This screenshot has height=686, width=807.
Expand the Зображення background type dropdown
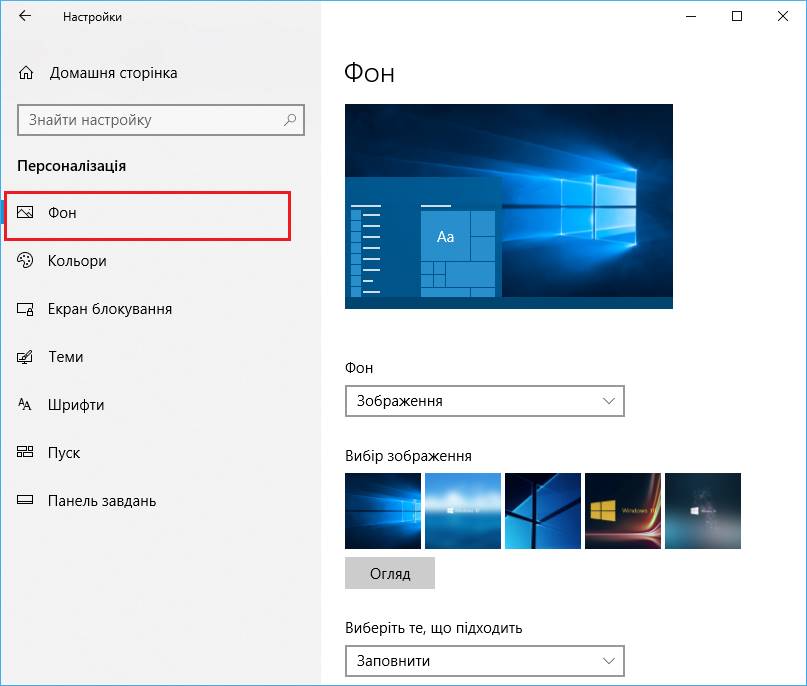(x=485, y=401)
